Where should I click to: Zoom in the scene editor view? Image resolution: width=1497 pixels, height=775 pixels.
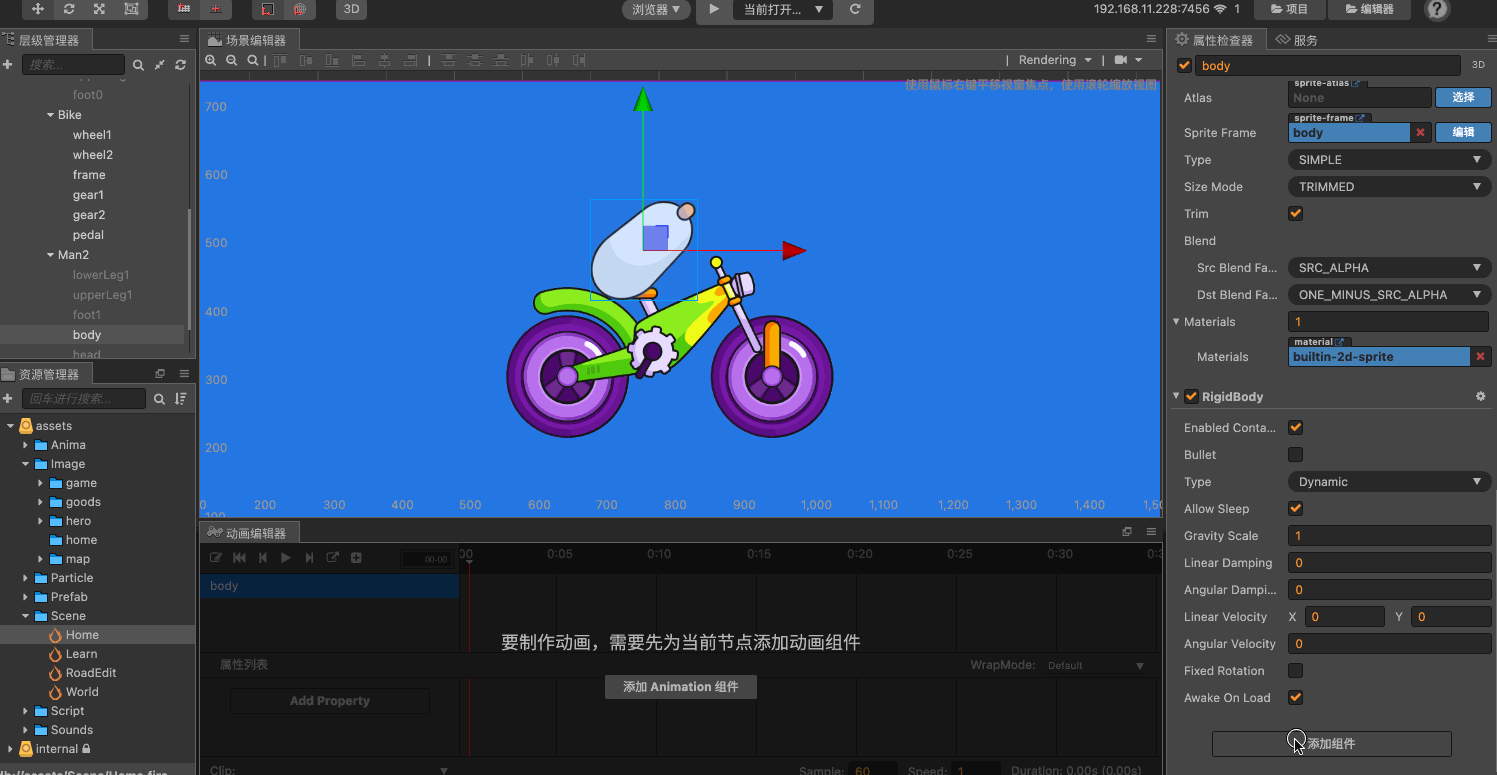tap(211, 60)
